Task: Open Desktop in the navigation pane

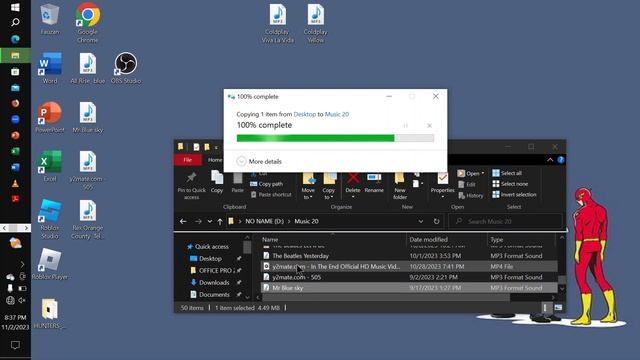Action: [206, 259]
